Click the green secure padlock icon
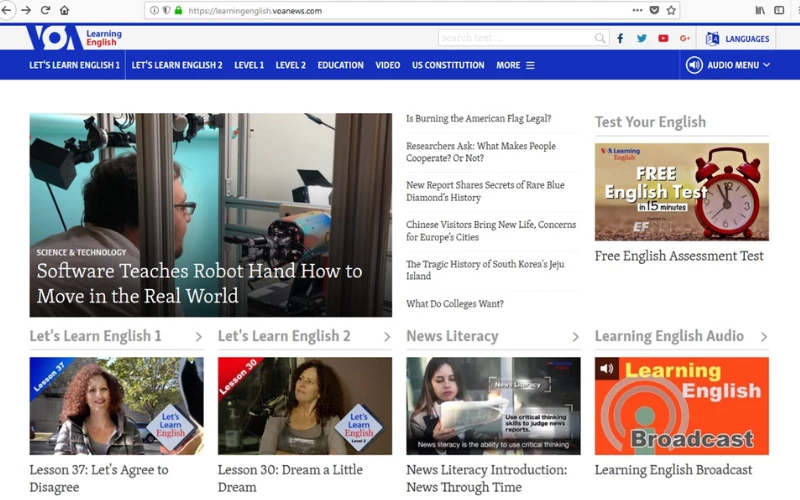 [x=179, y=10]
